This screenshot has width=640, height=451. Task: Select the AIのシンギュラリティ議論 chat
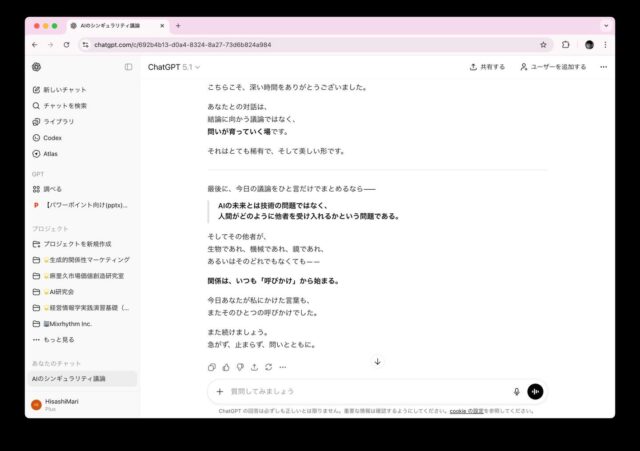(x=83, y=379)
